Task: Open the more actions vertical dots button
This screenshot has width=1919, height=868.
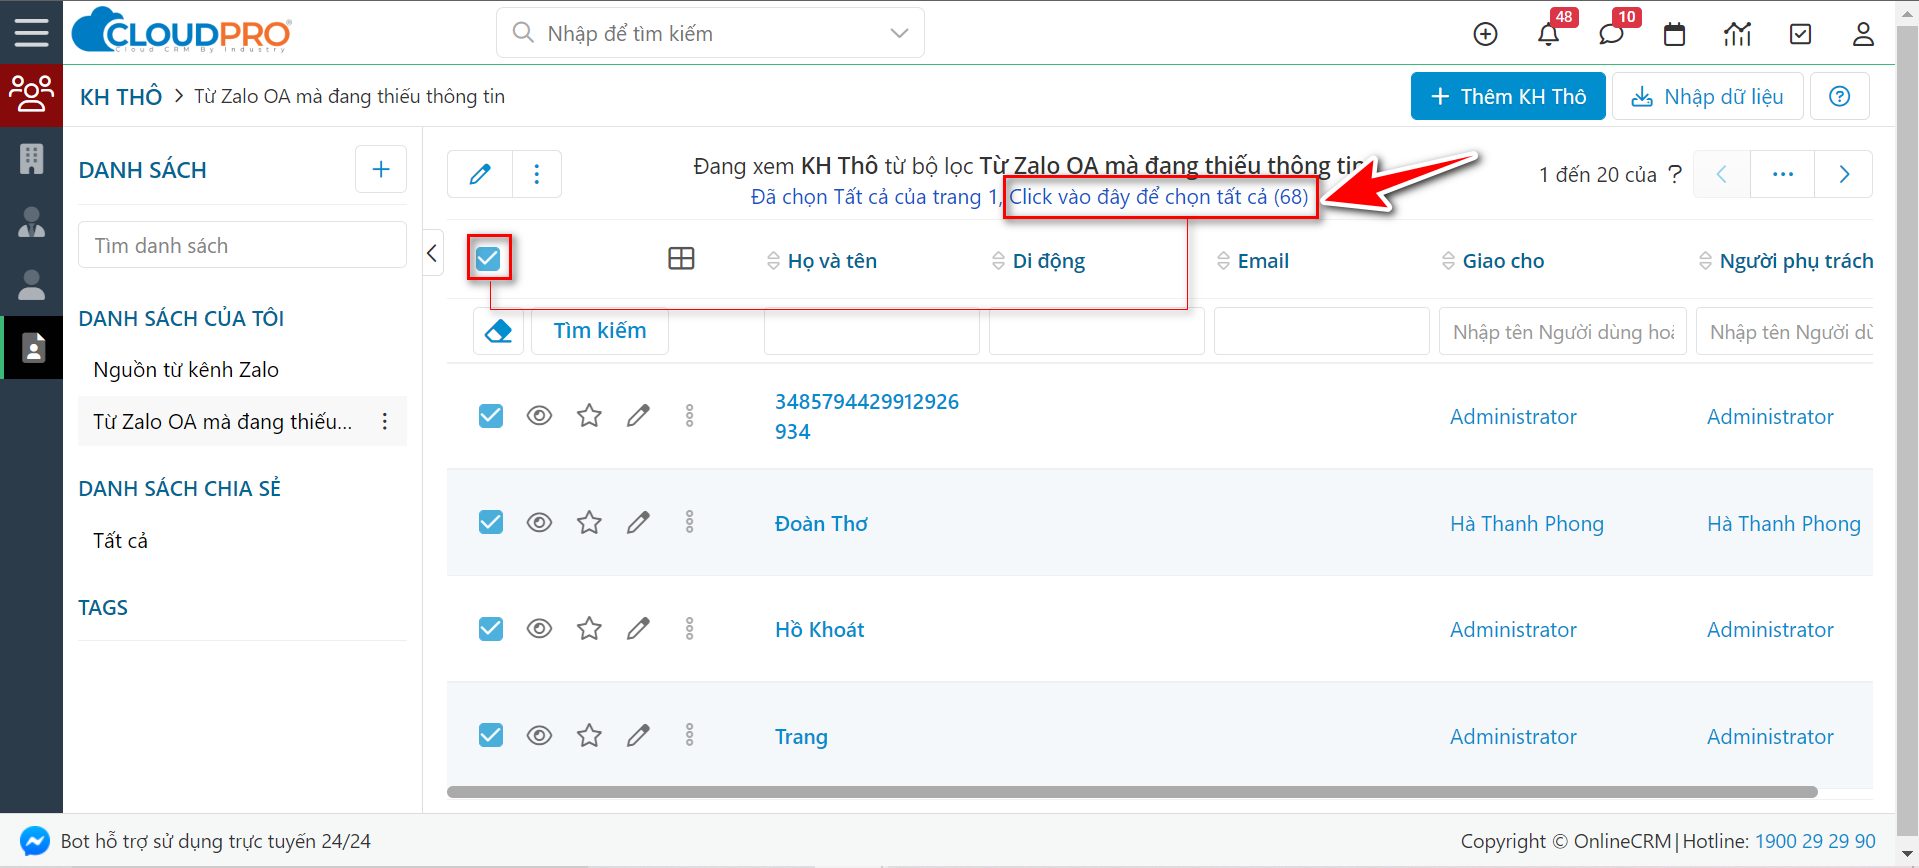Action: 537,174
